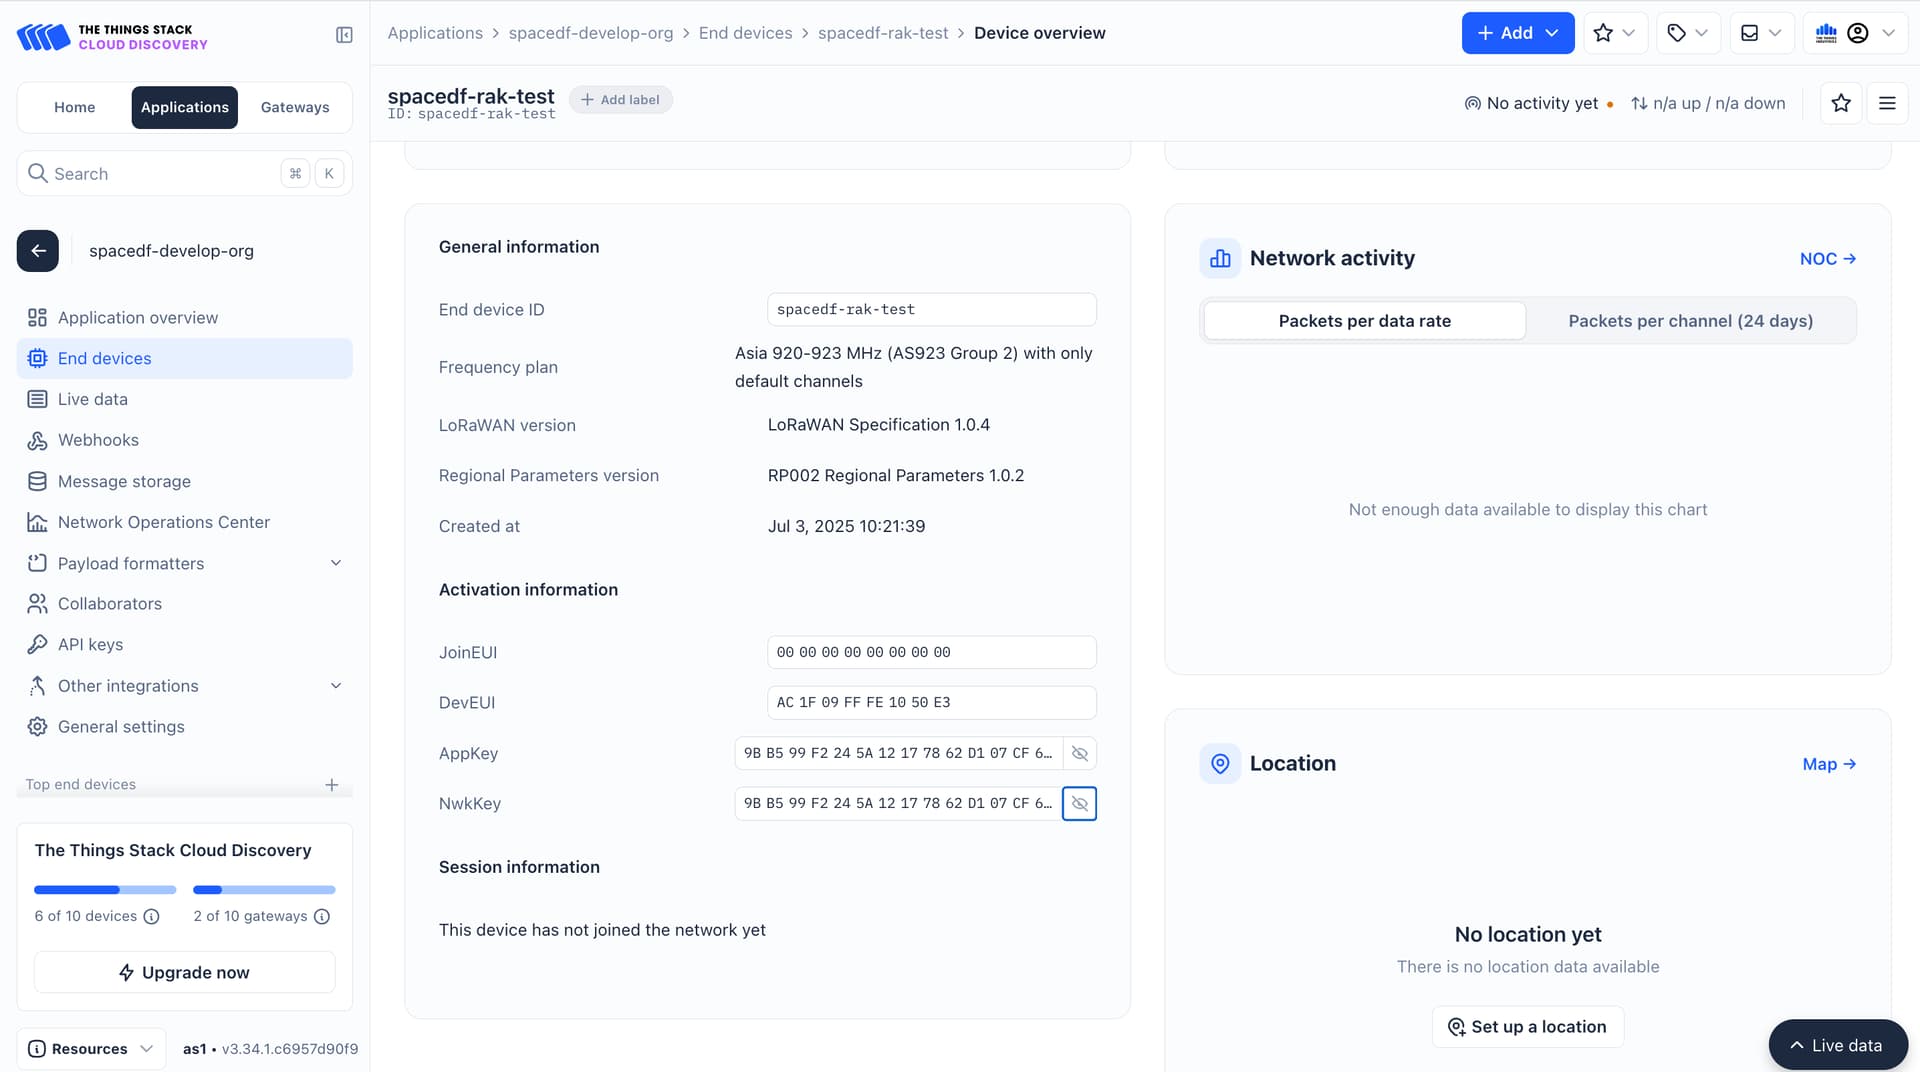Image resolution: width=1920 pixels, height=1072 pixels.
Task: Toggle AppKey visibility eye icon
Action: pyautogui.click(x=1080, y=753)
